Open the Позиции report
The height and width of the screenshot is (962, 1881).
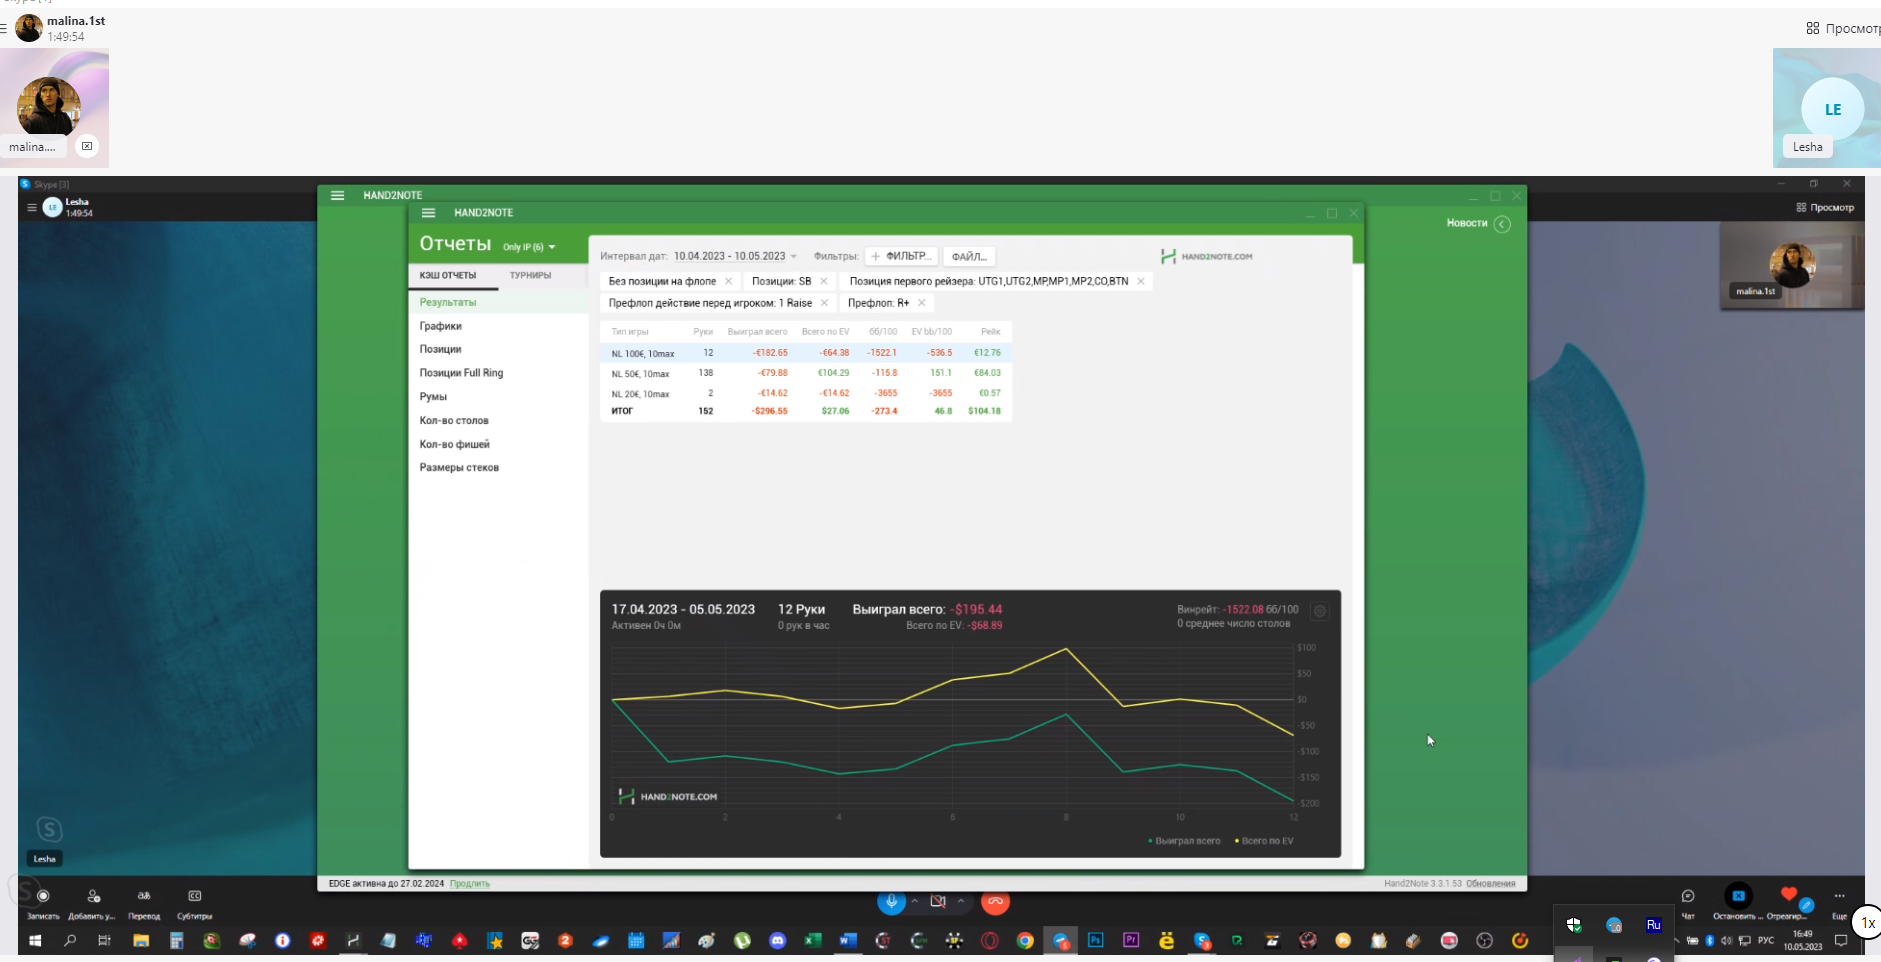click(x=440, y=349)
